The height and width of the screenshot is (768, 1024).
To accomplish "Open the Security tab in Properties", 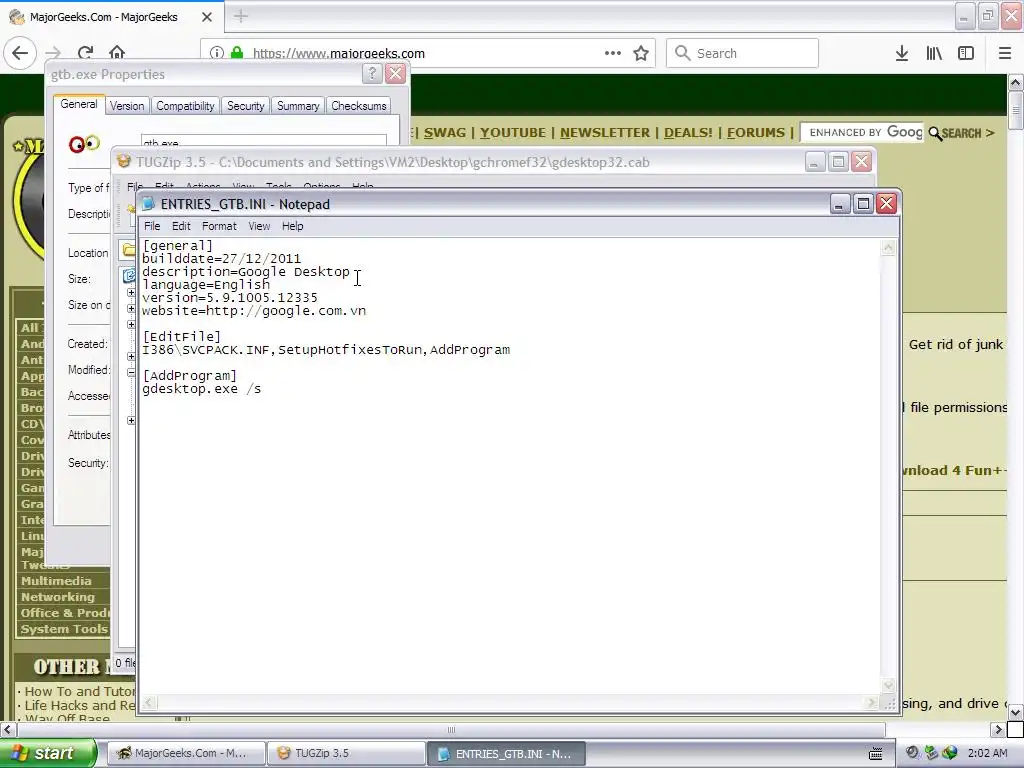I will 246,106.
